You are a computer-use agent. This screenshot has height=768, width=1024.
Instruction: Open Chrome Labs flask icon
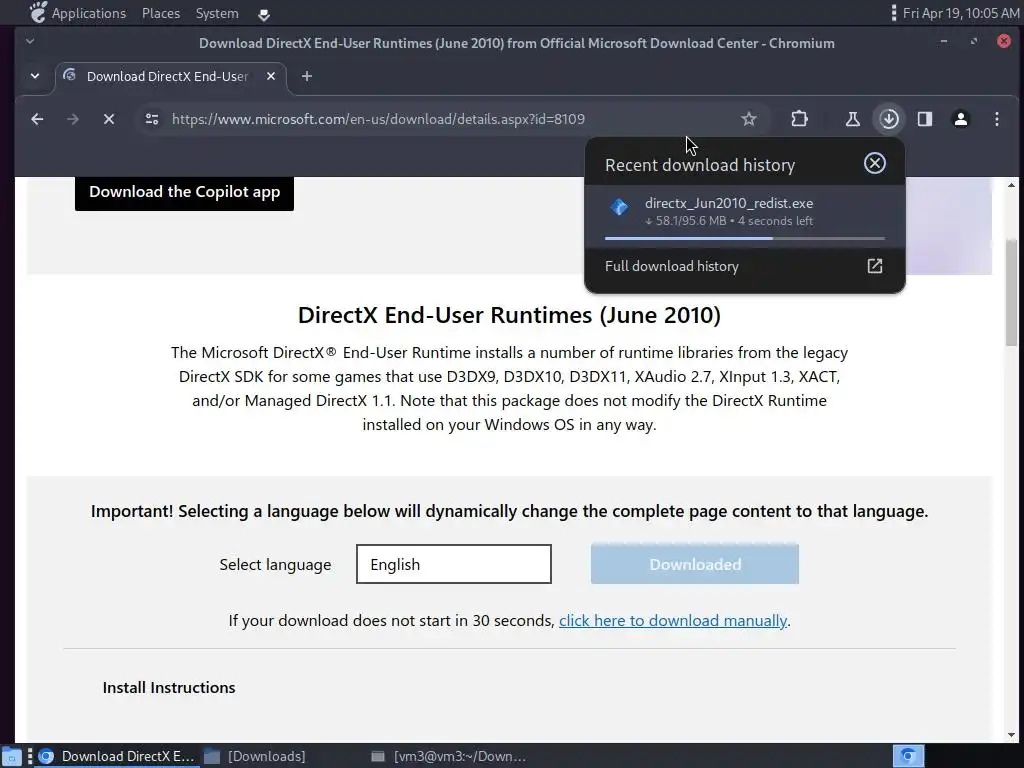(852, 119)
